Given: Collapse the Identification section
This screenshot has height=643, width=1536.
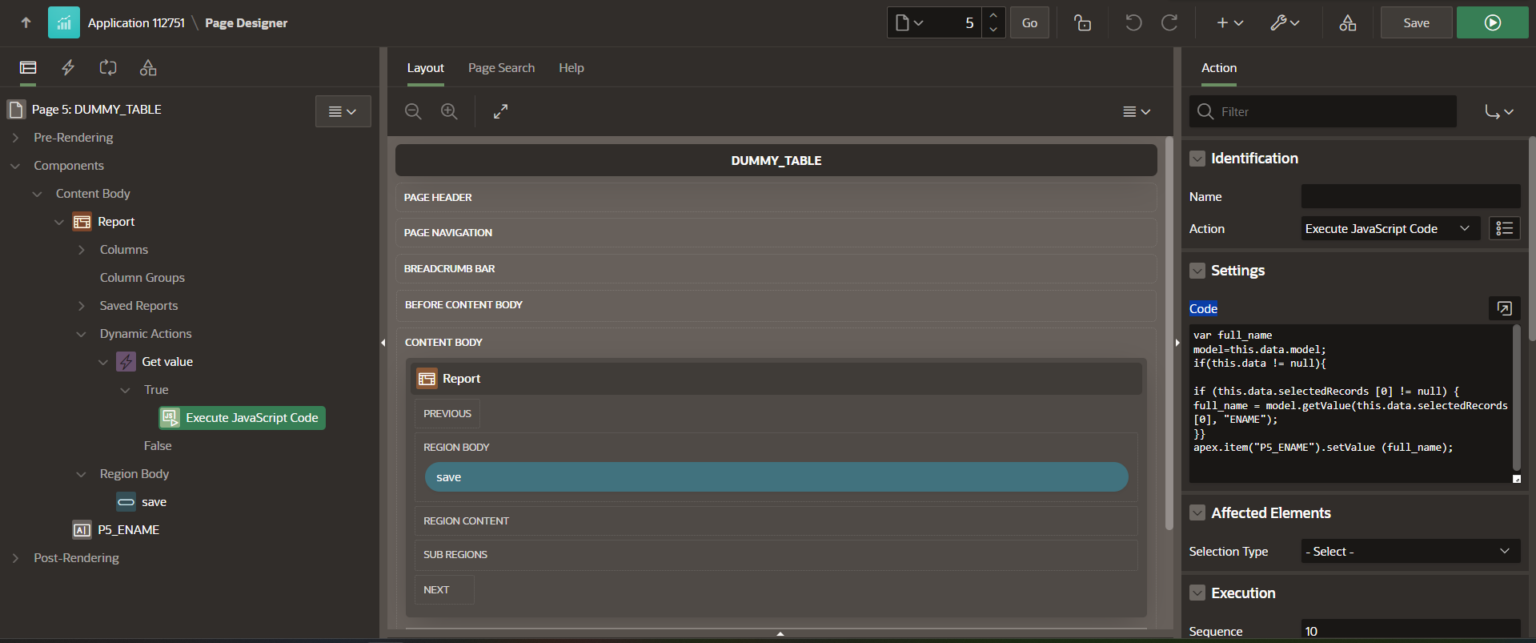Looking at the screenshot, I should (1197, 159).
